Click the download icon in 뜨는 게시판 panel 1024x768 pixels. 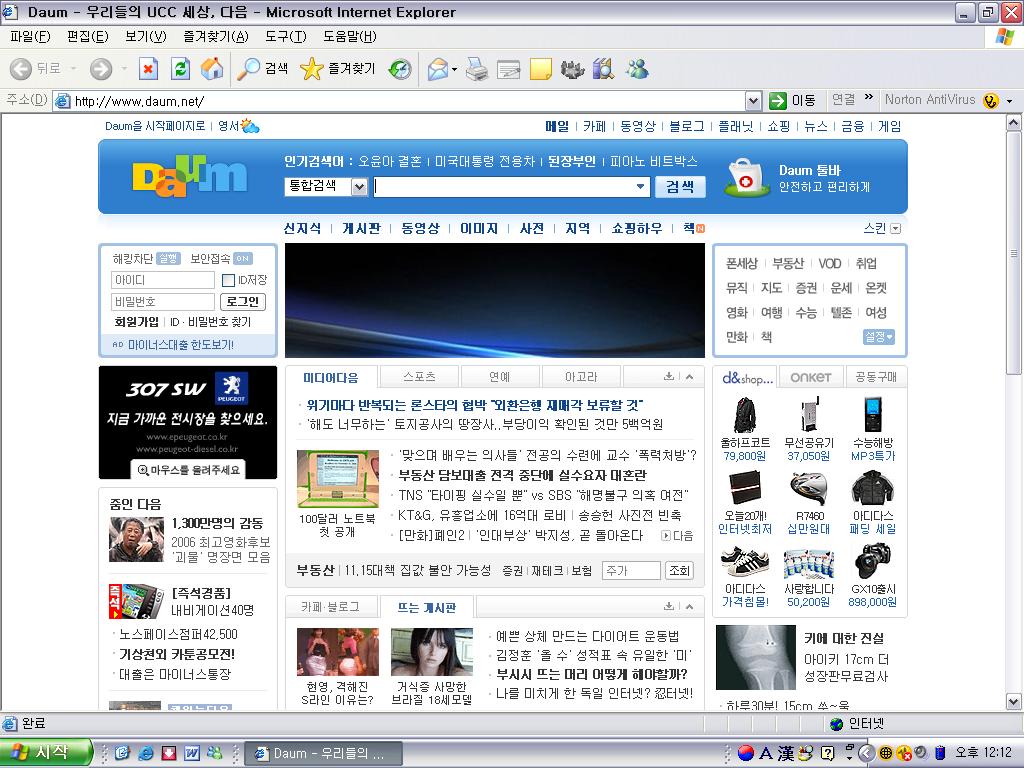coord(669,606)
